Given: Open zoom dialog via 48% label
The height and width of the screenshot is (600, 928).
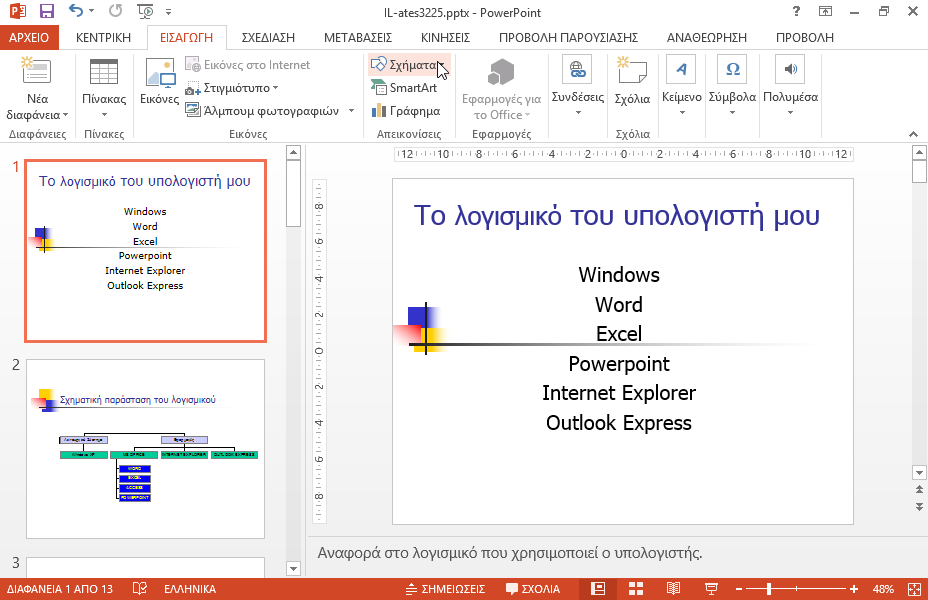Looking at the screenshot, I should click(883, 589).
